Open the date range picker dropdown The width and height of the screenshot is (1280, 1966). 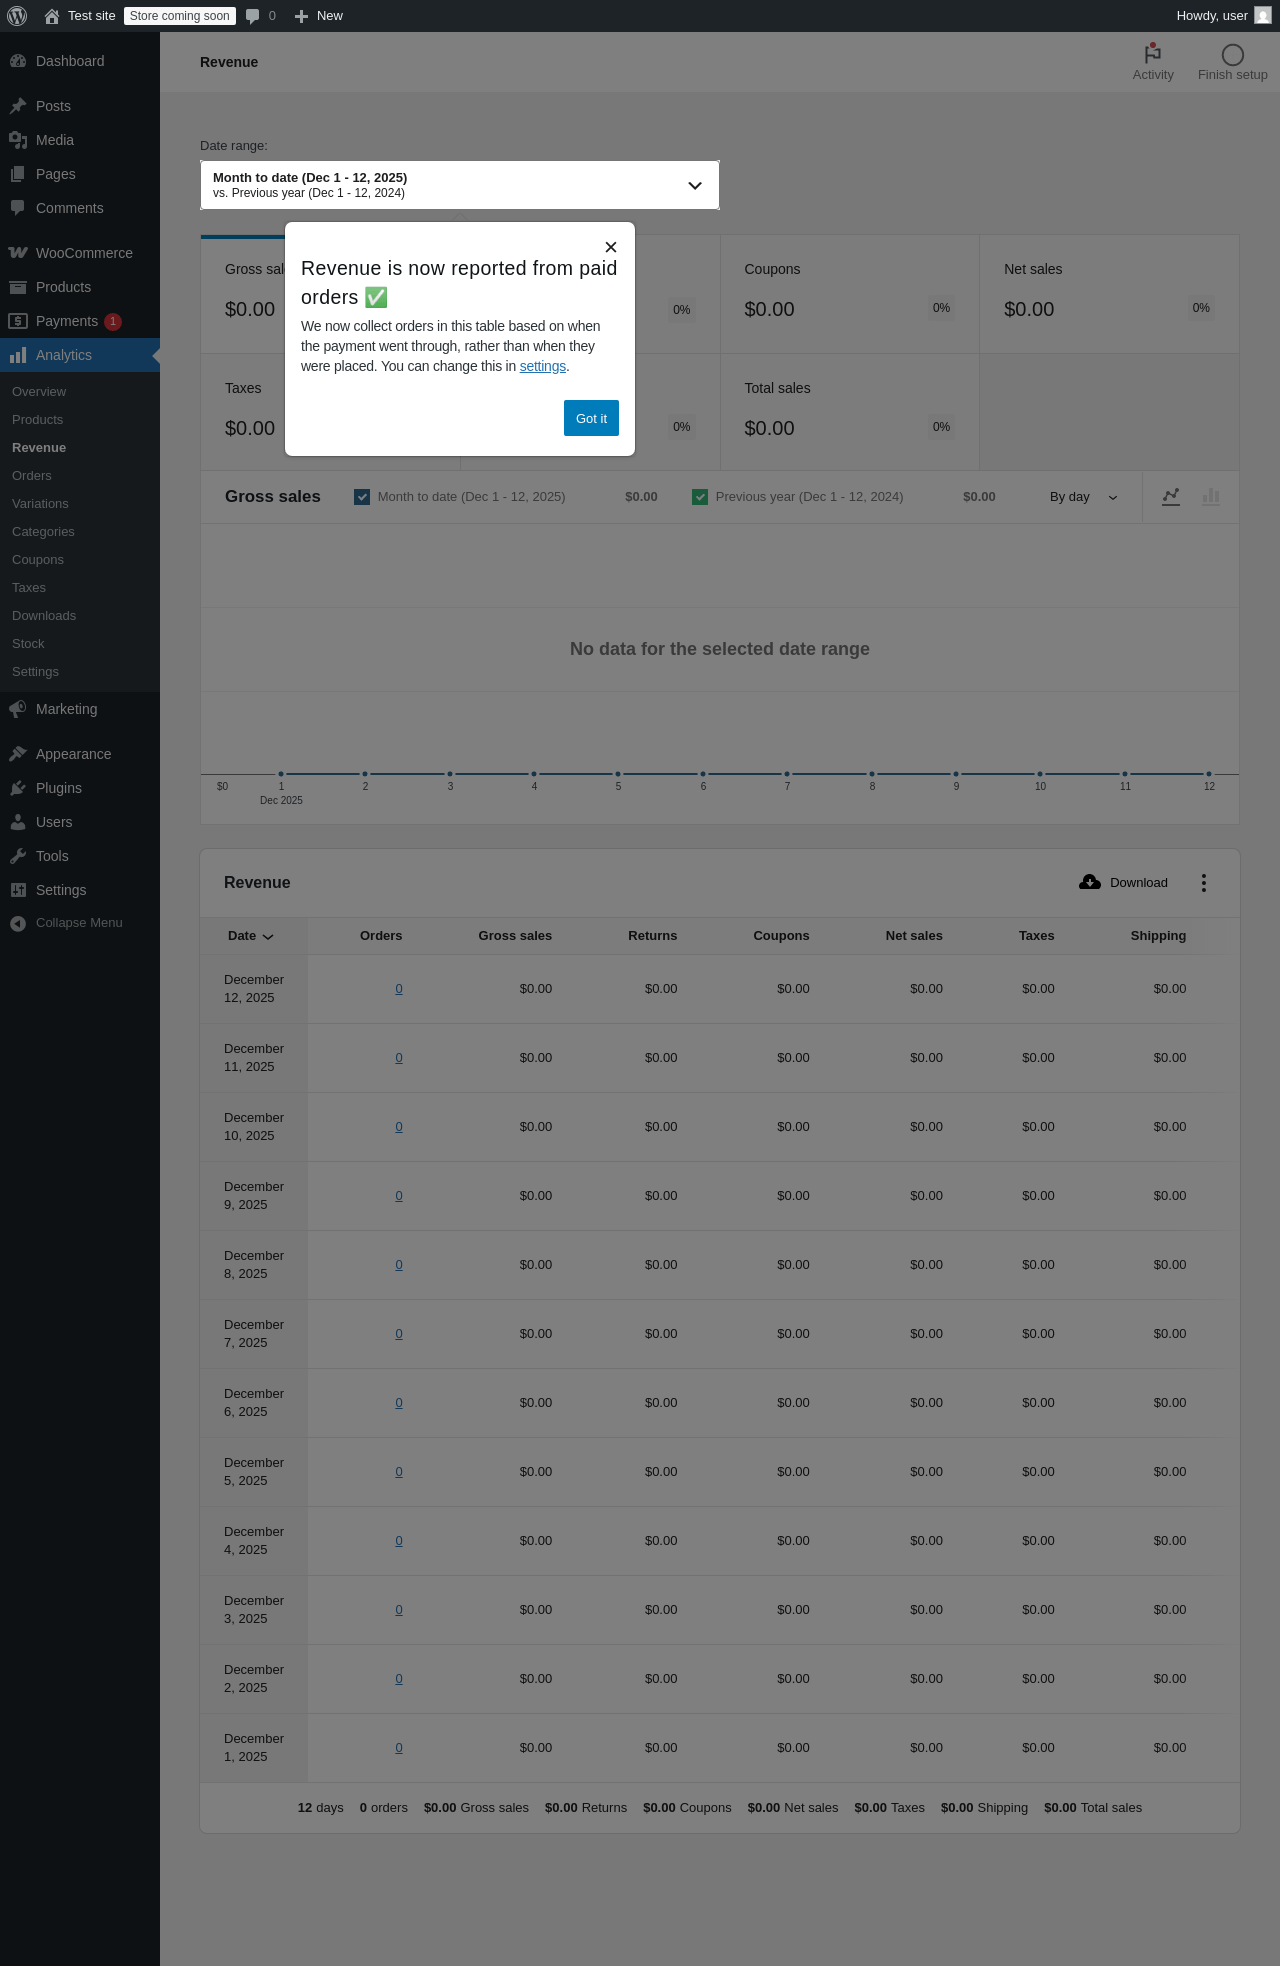(x=460, y=185)
